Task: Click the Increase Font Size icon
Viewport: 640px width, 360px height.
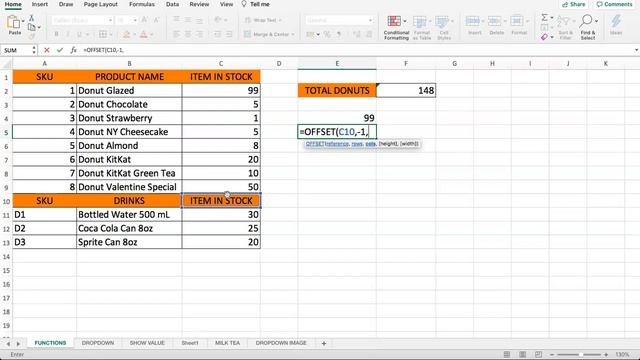Action: [144, 20]
